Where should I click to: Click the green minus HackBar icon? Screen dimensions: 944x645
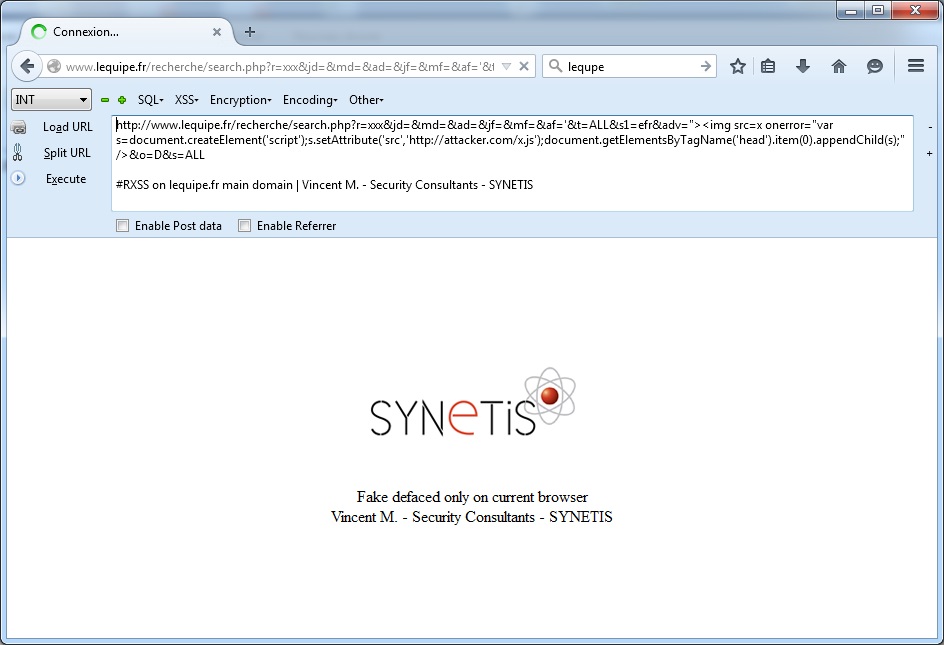pyautogui.click(x=105, y=100)
